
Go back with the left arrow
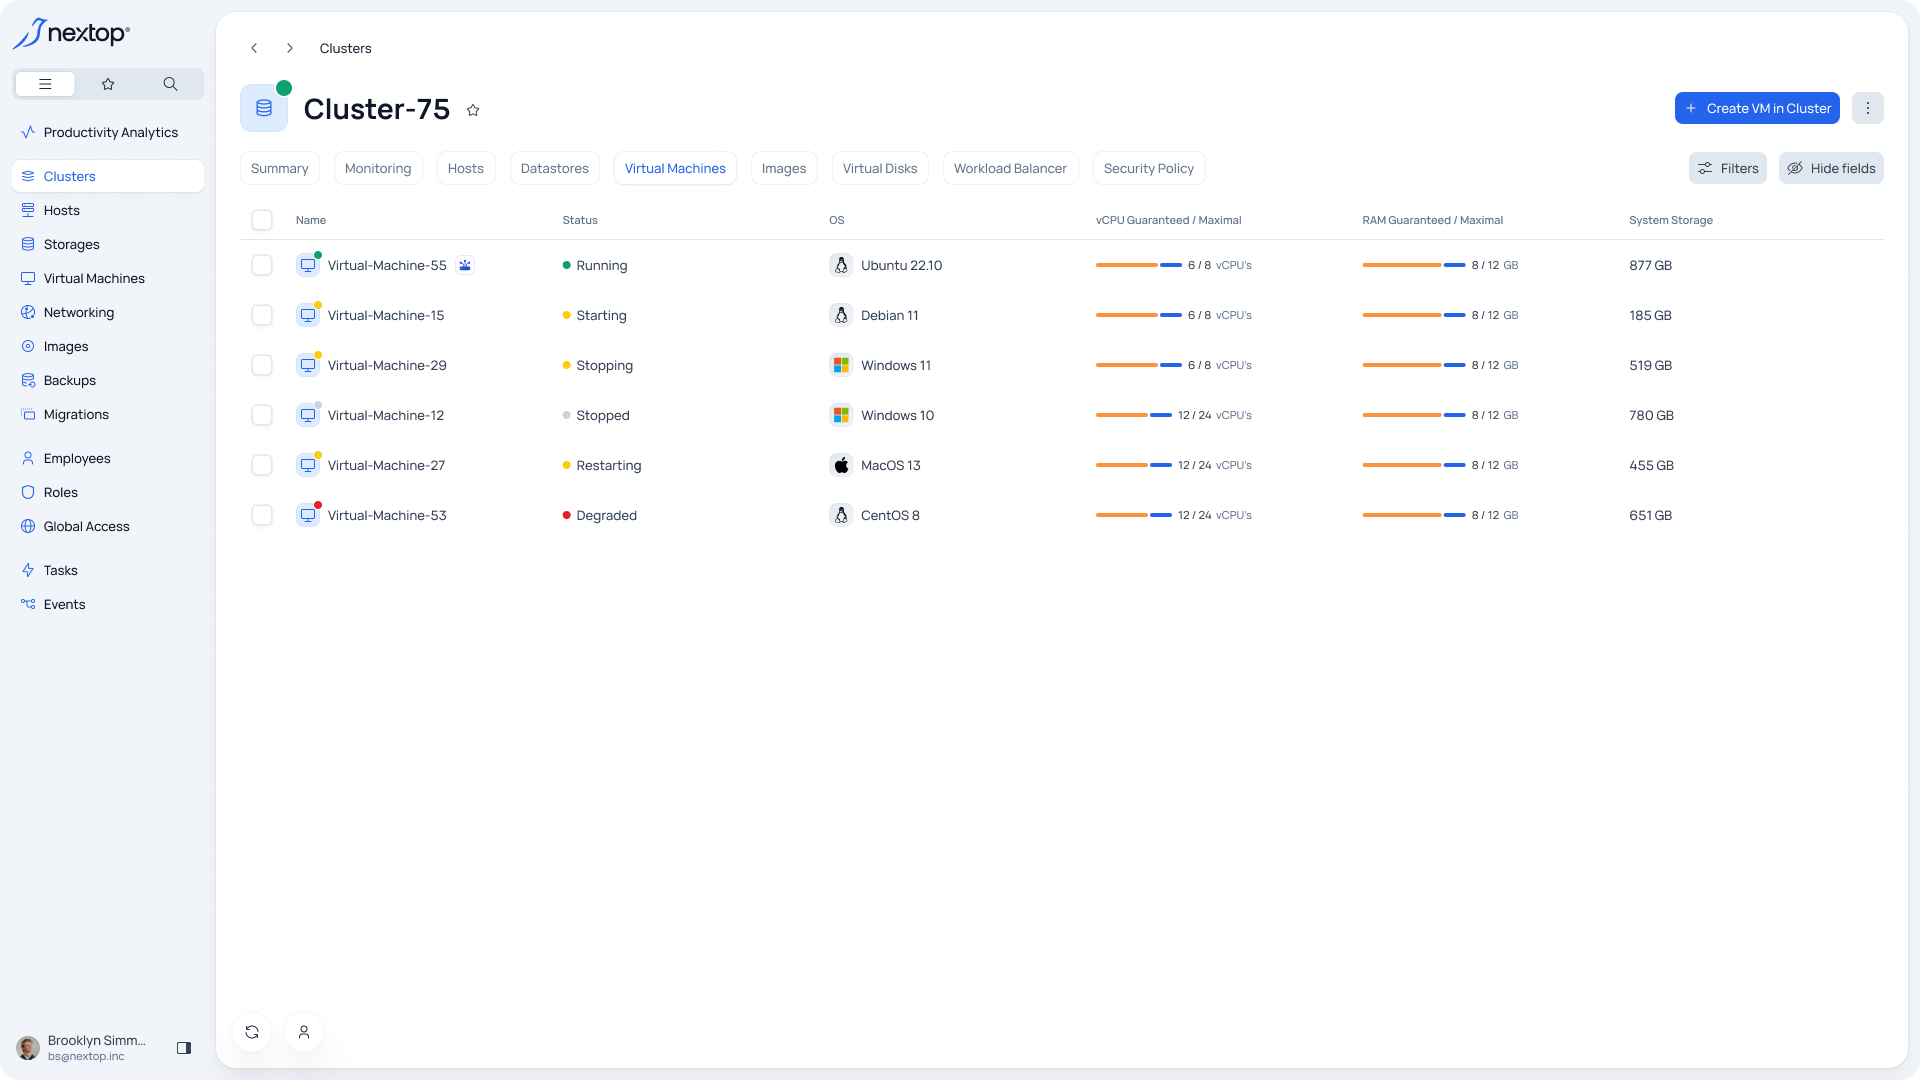pyautogui.click(x=254, y=48)
